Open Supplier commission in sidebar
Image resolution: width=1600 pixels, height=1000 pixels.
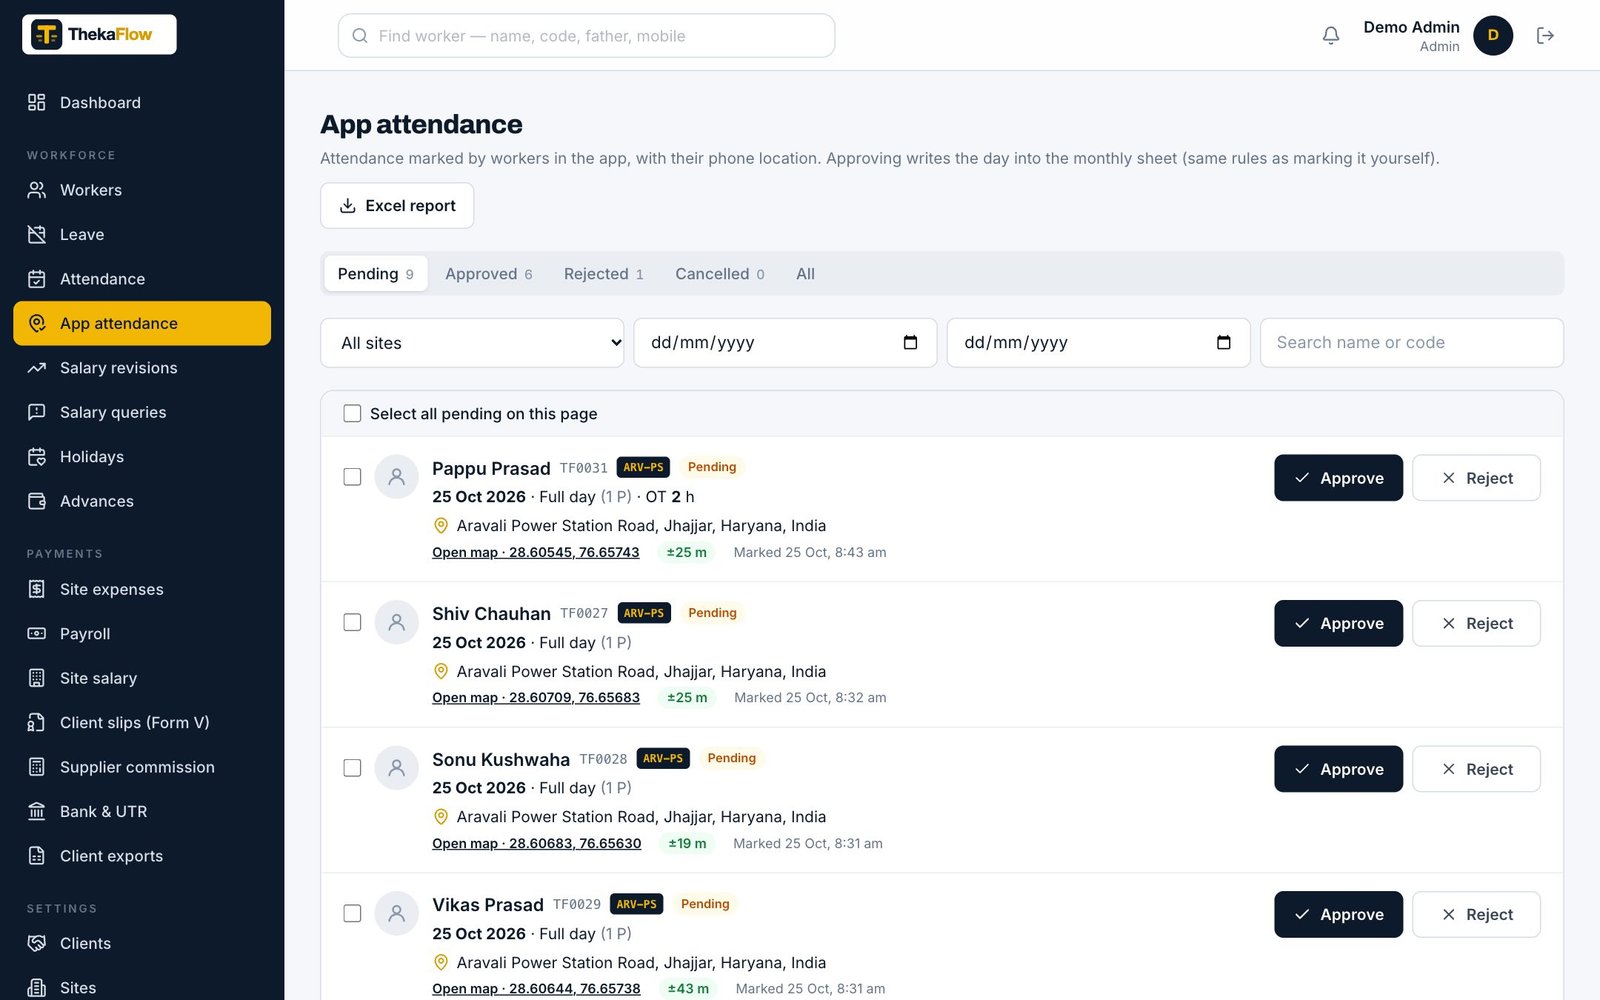point(142,767)
